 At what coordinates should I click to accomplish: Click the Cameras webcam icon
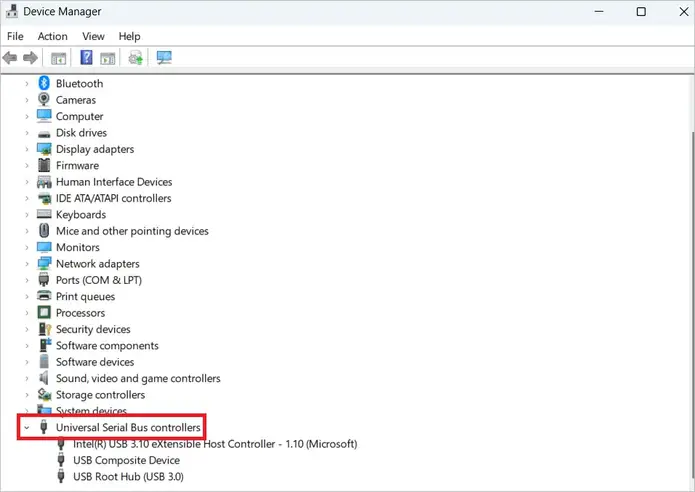coord(44,99)
